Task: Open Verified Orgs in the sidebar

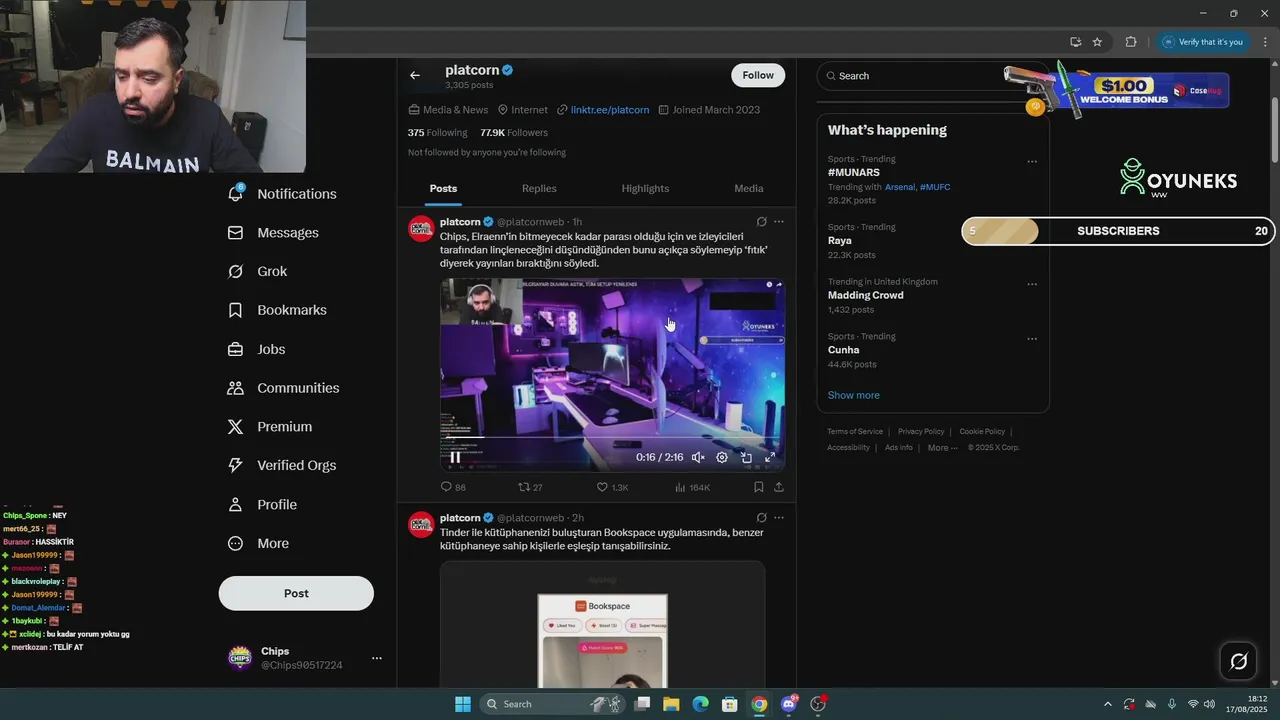Action: (282, 465)
